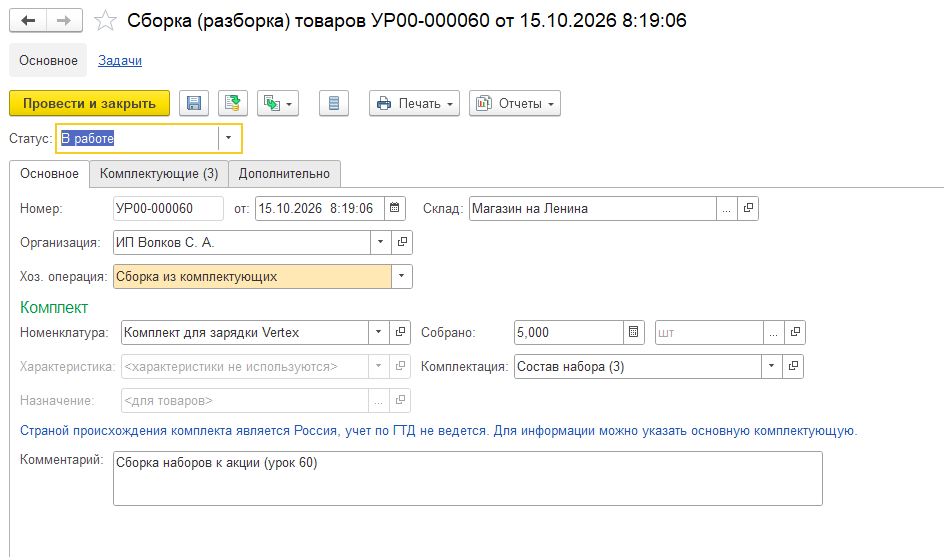Viewport: 944px width, 557px height.
Task: Expand the Статус dropdown
Action: [229, 138]
